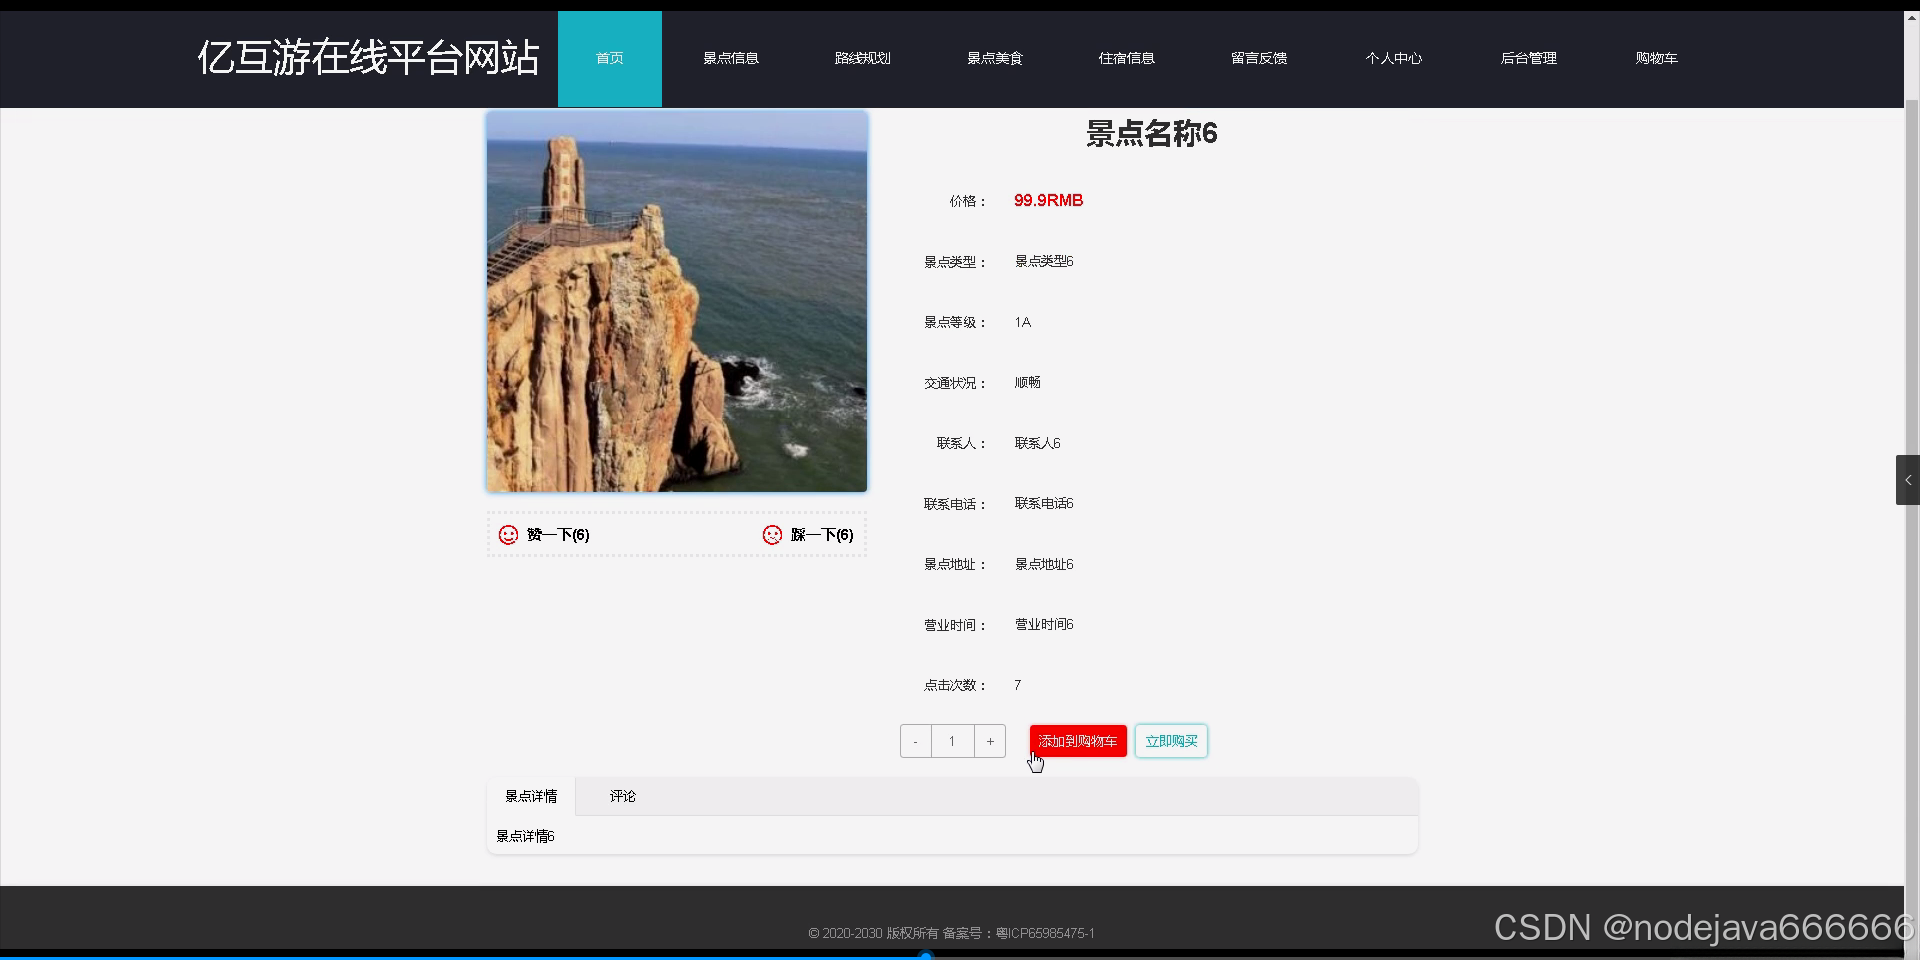Click the price value 99.9RMB
This screenshot has height=960, width=1920.
1048,201
